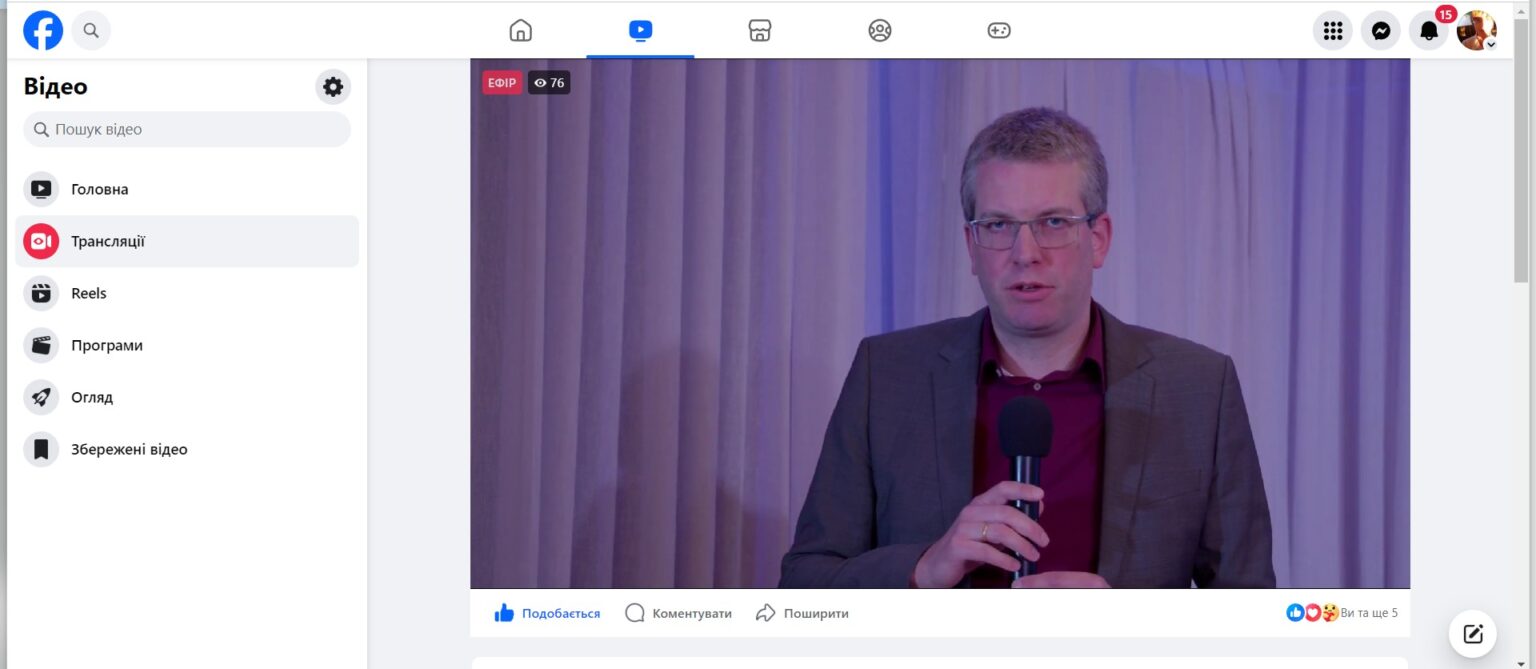Click the Відео sidebar heading

click(x=56, y=87)
